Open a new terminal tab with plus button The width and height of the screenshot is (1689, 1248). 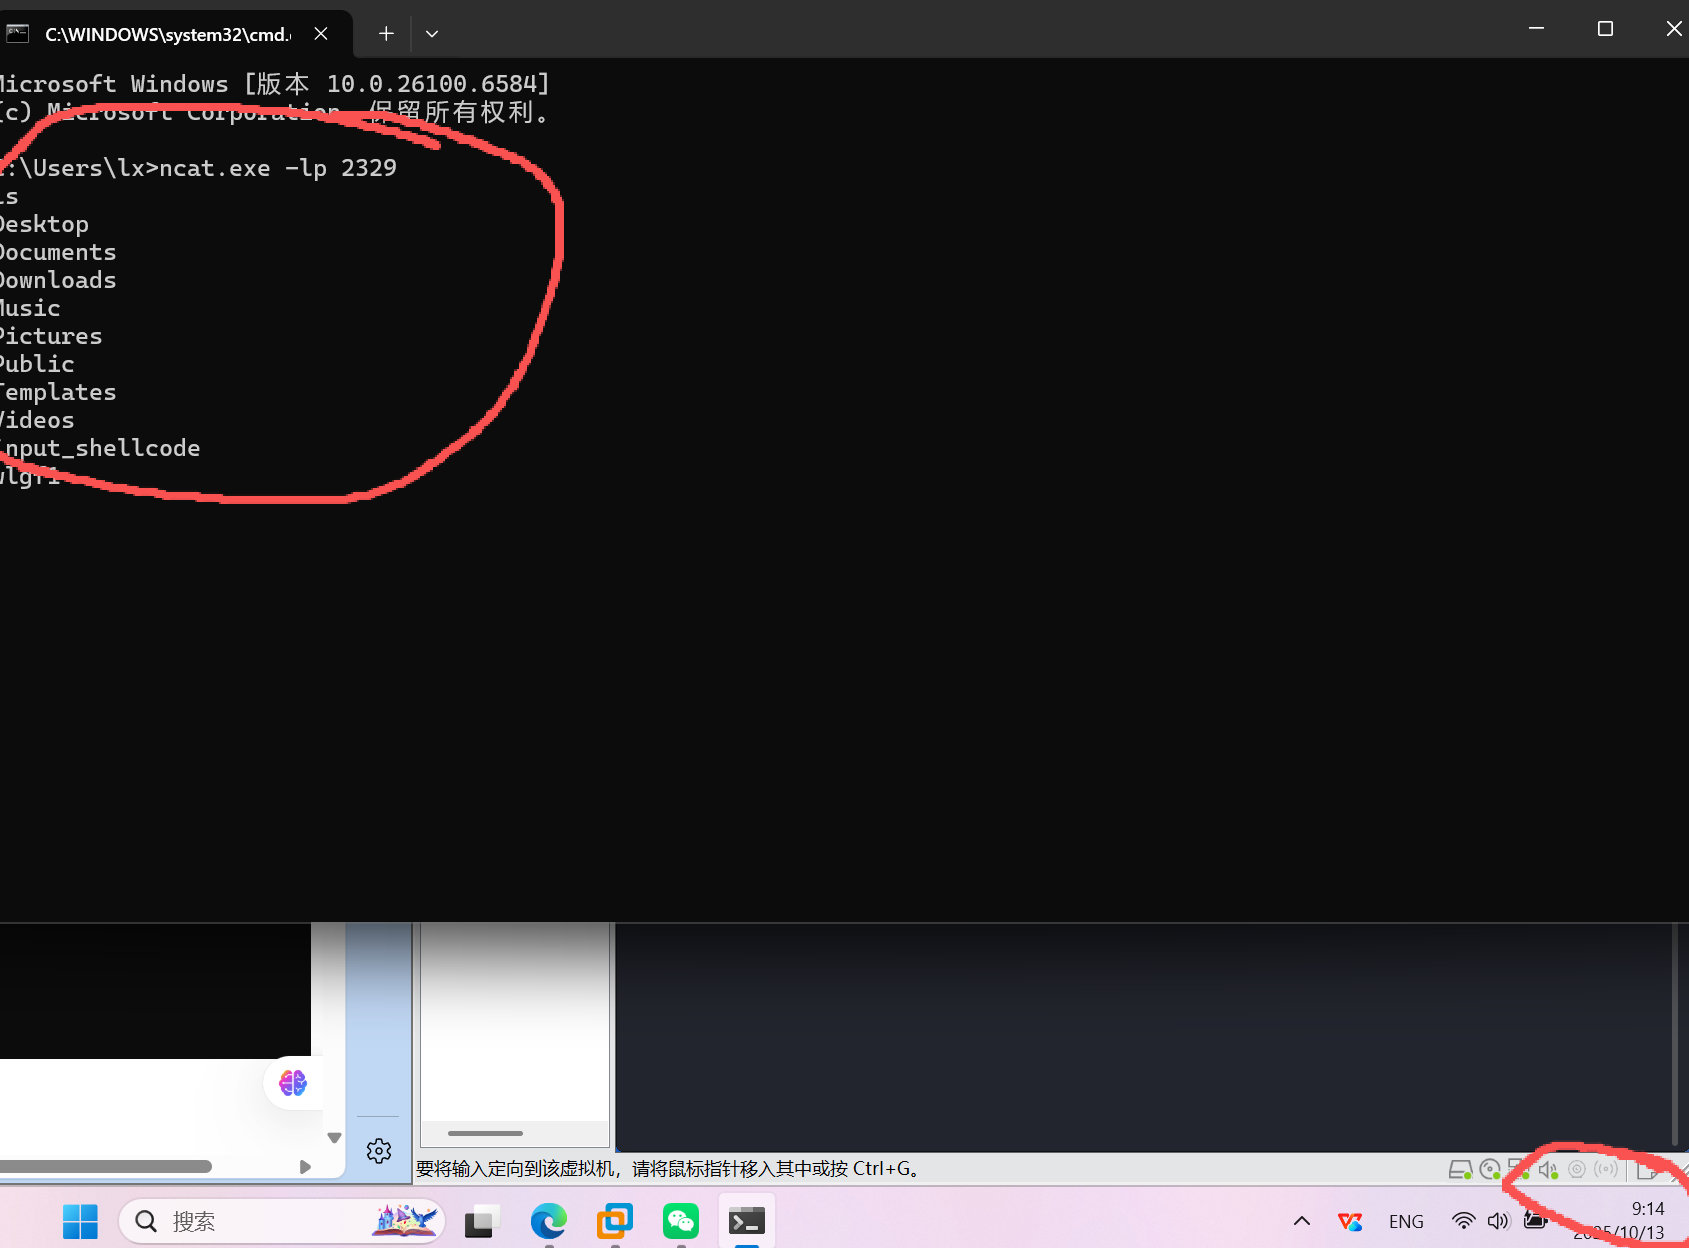click(x=386, y=34)
